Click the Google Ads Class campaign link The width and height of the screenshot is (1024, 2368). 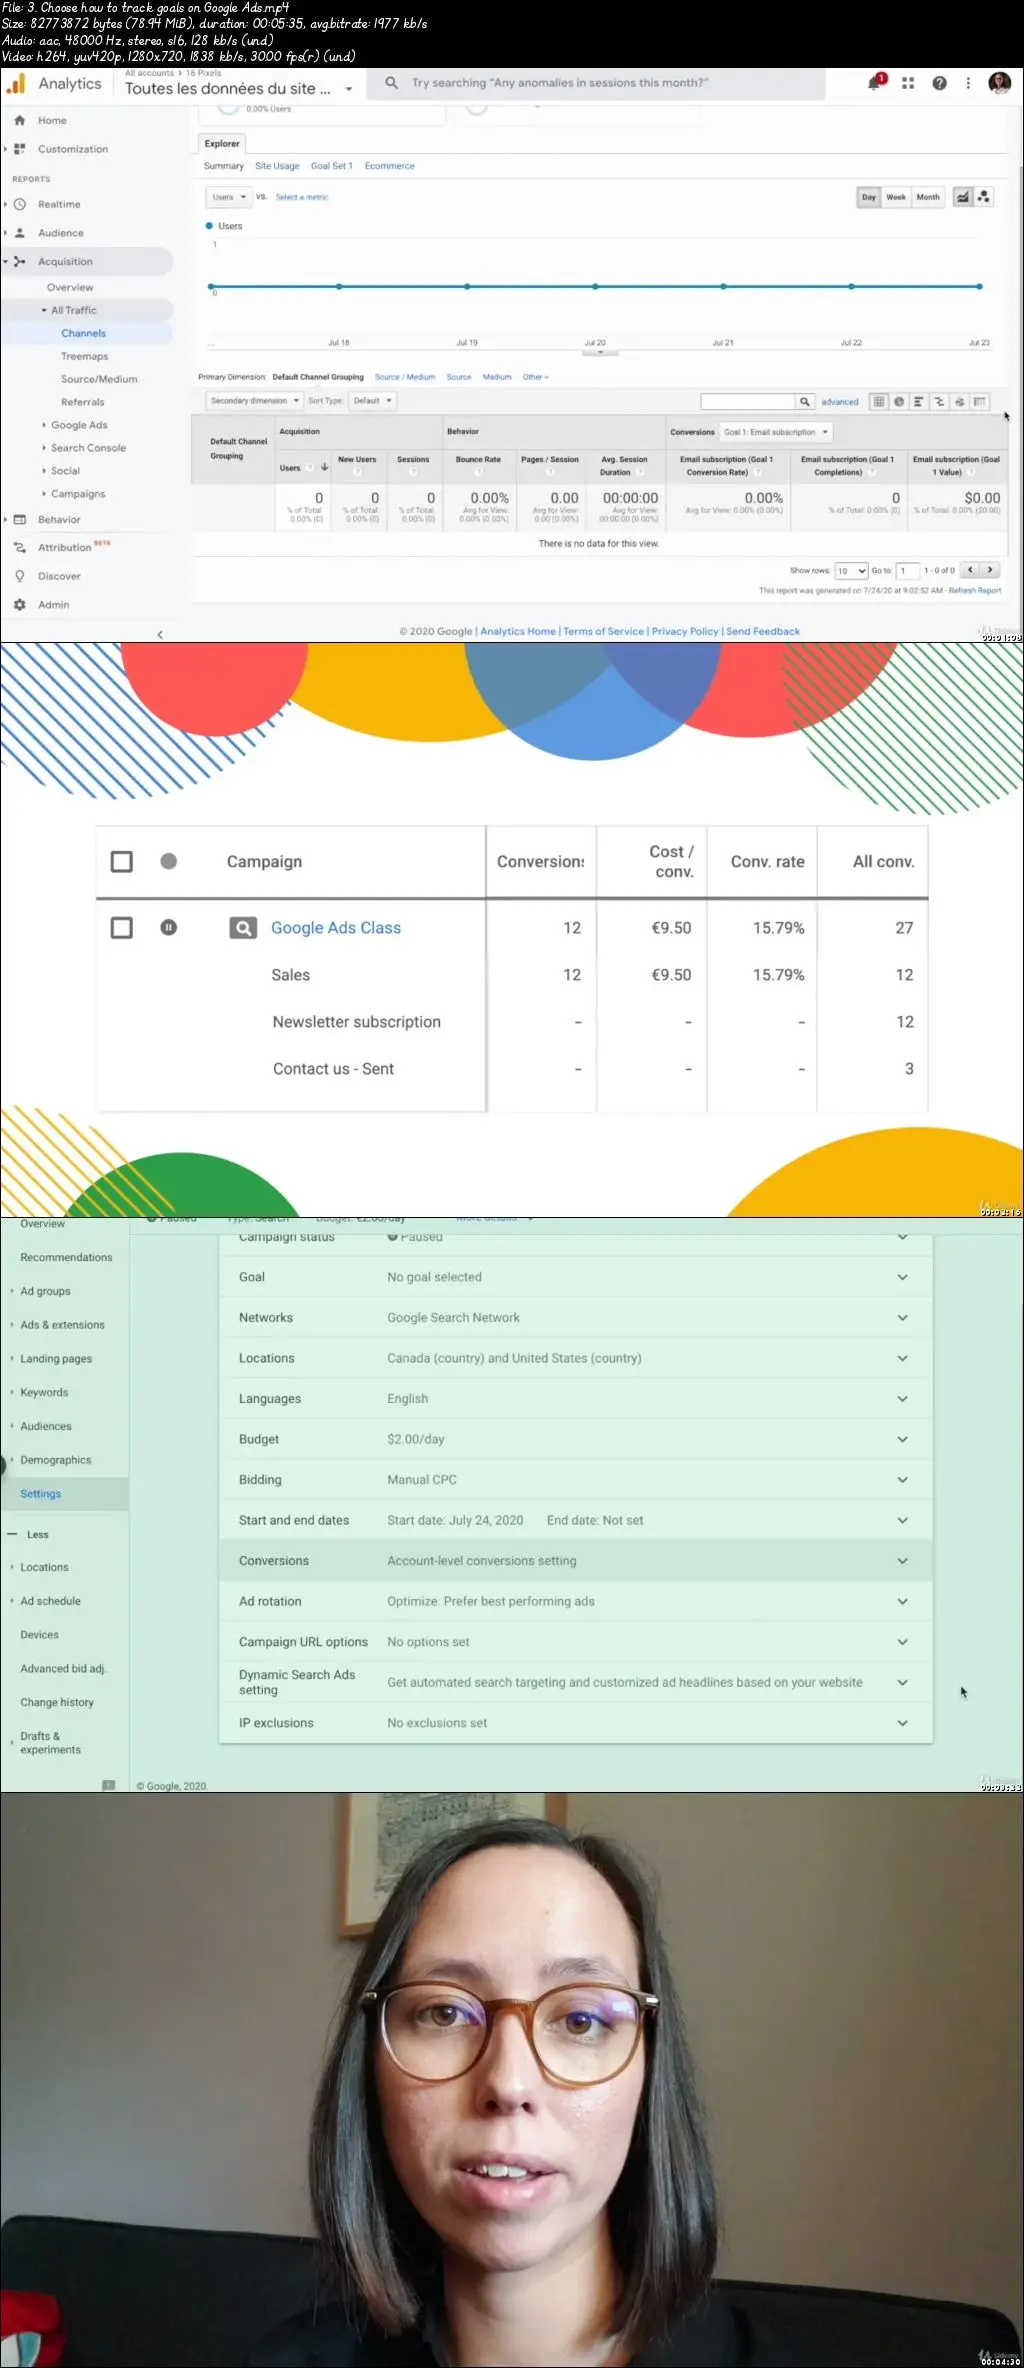coord(336,928)
